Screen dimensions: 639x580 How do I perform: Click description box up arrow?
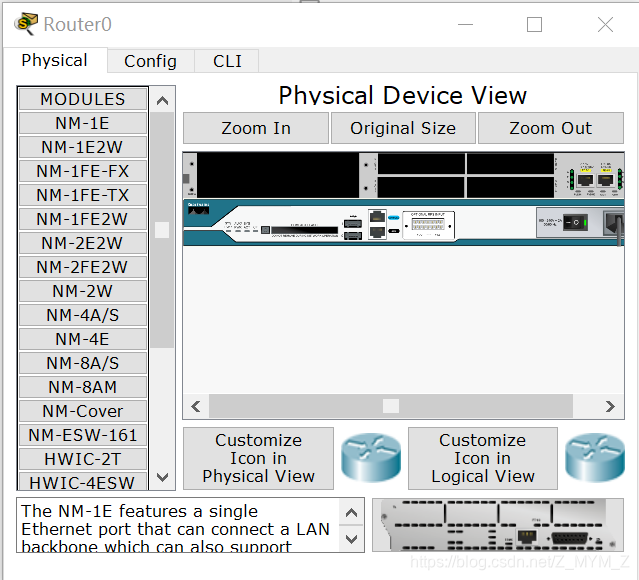352,512
